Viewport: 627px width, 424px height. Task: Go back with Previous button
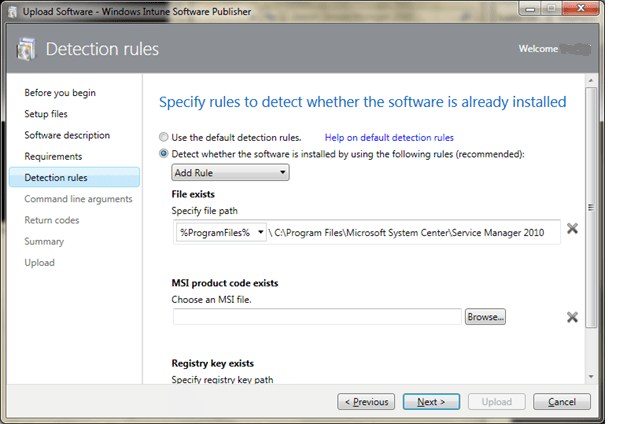tap(366, 402)
